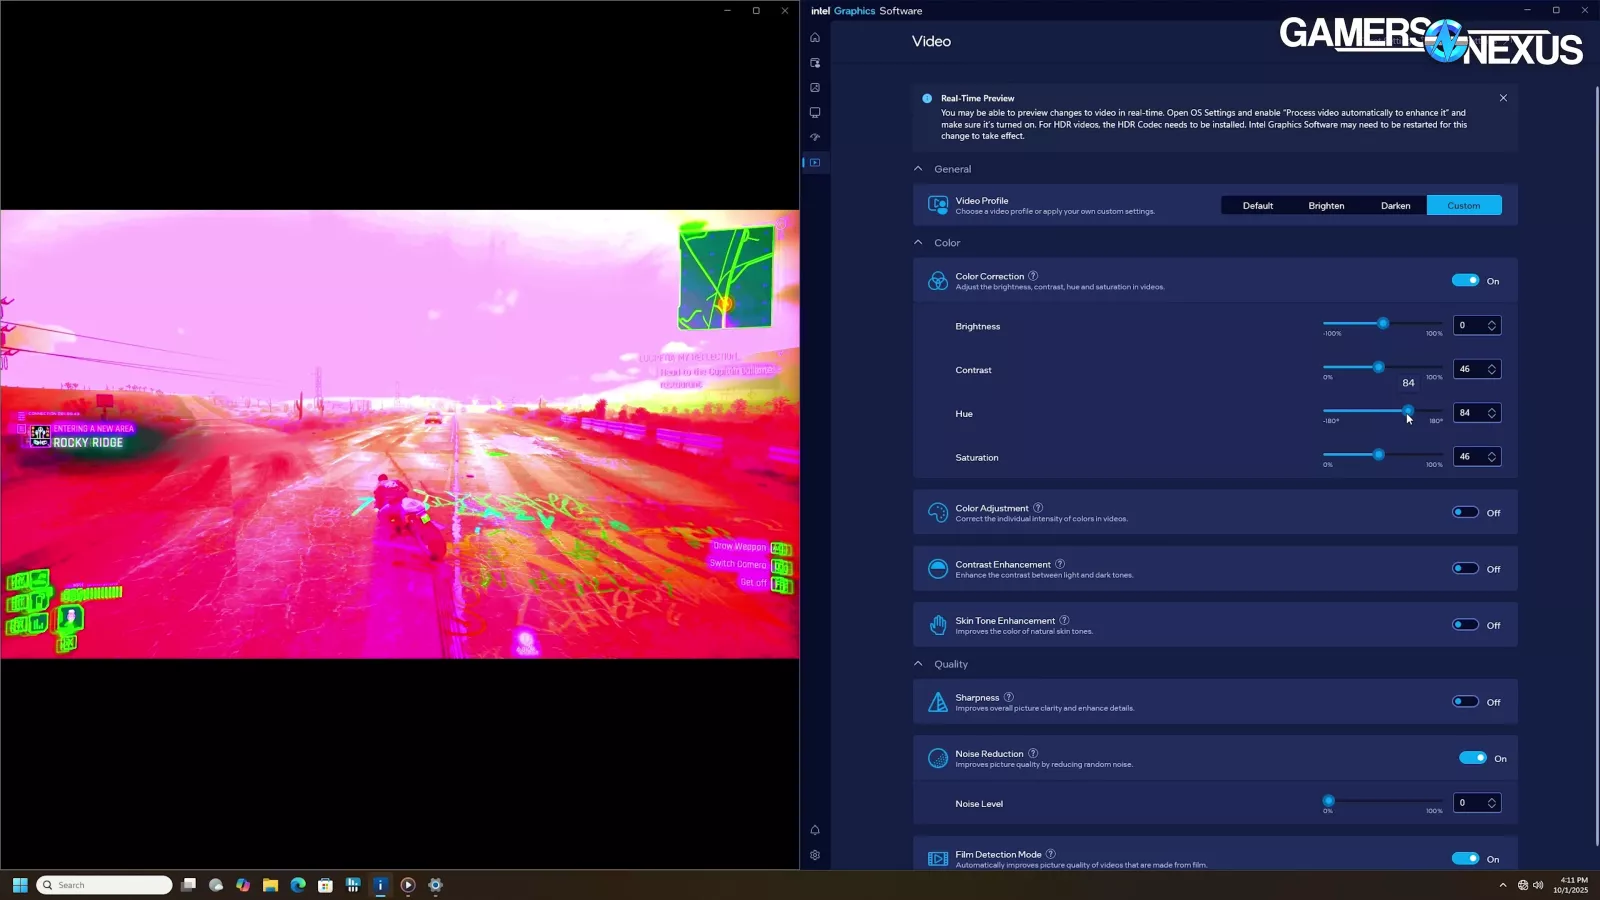The width and height of the screenshot is (1600, 900).
Task: Select the Darken video profile
Action: pyautogui.click(x=1395, y=206)
